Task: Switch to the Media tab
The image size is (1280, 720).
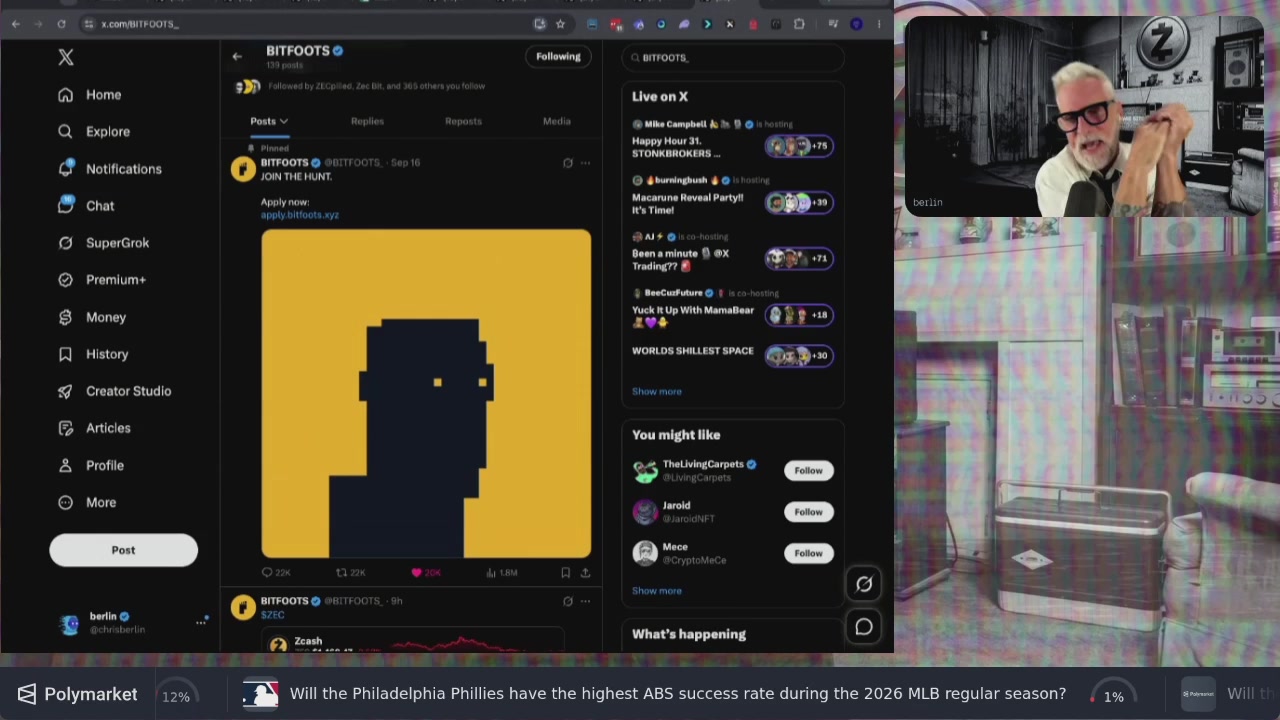Action: tap(557, 121)
